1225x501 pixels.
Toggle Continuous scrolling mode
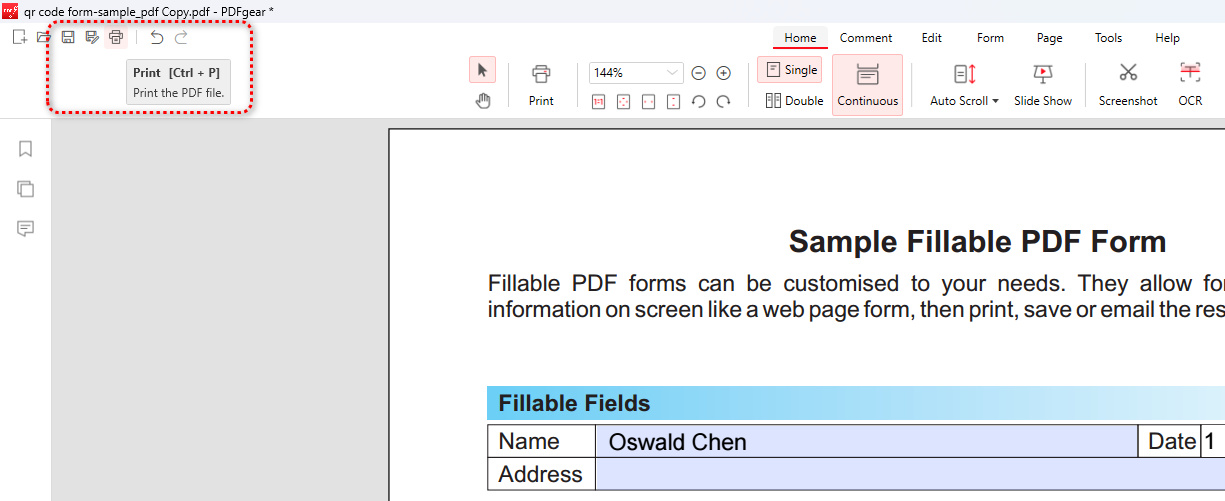click(867, 85)
